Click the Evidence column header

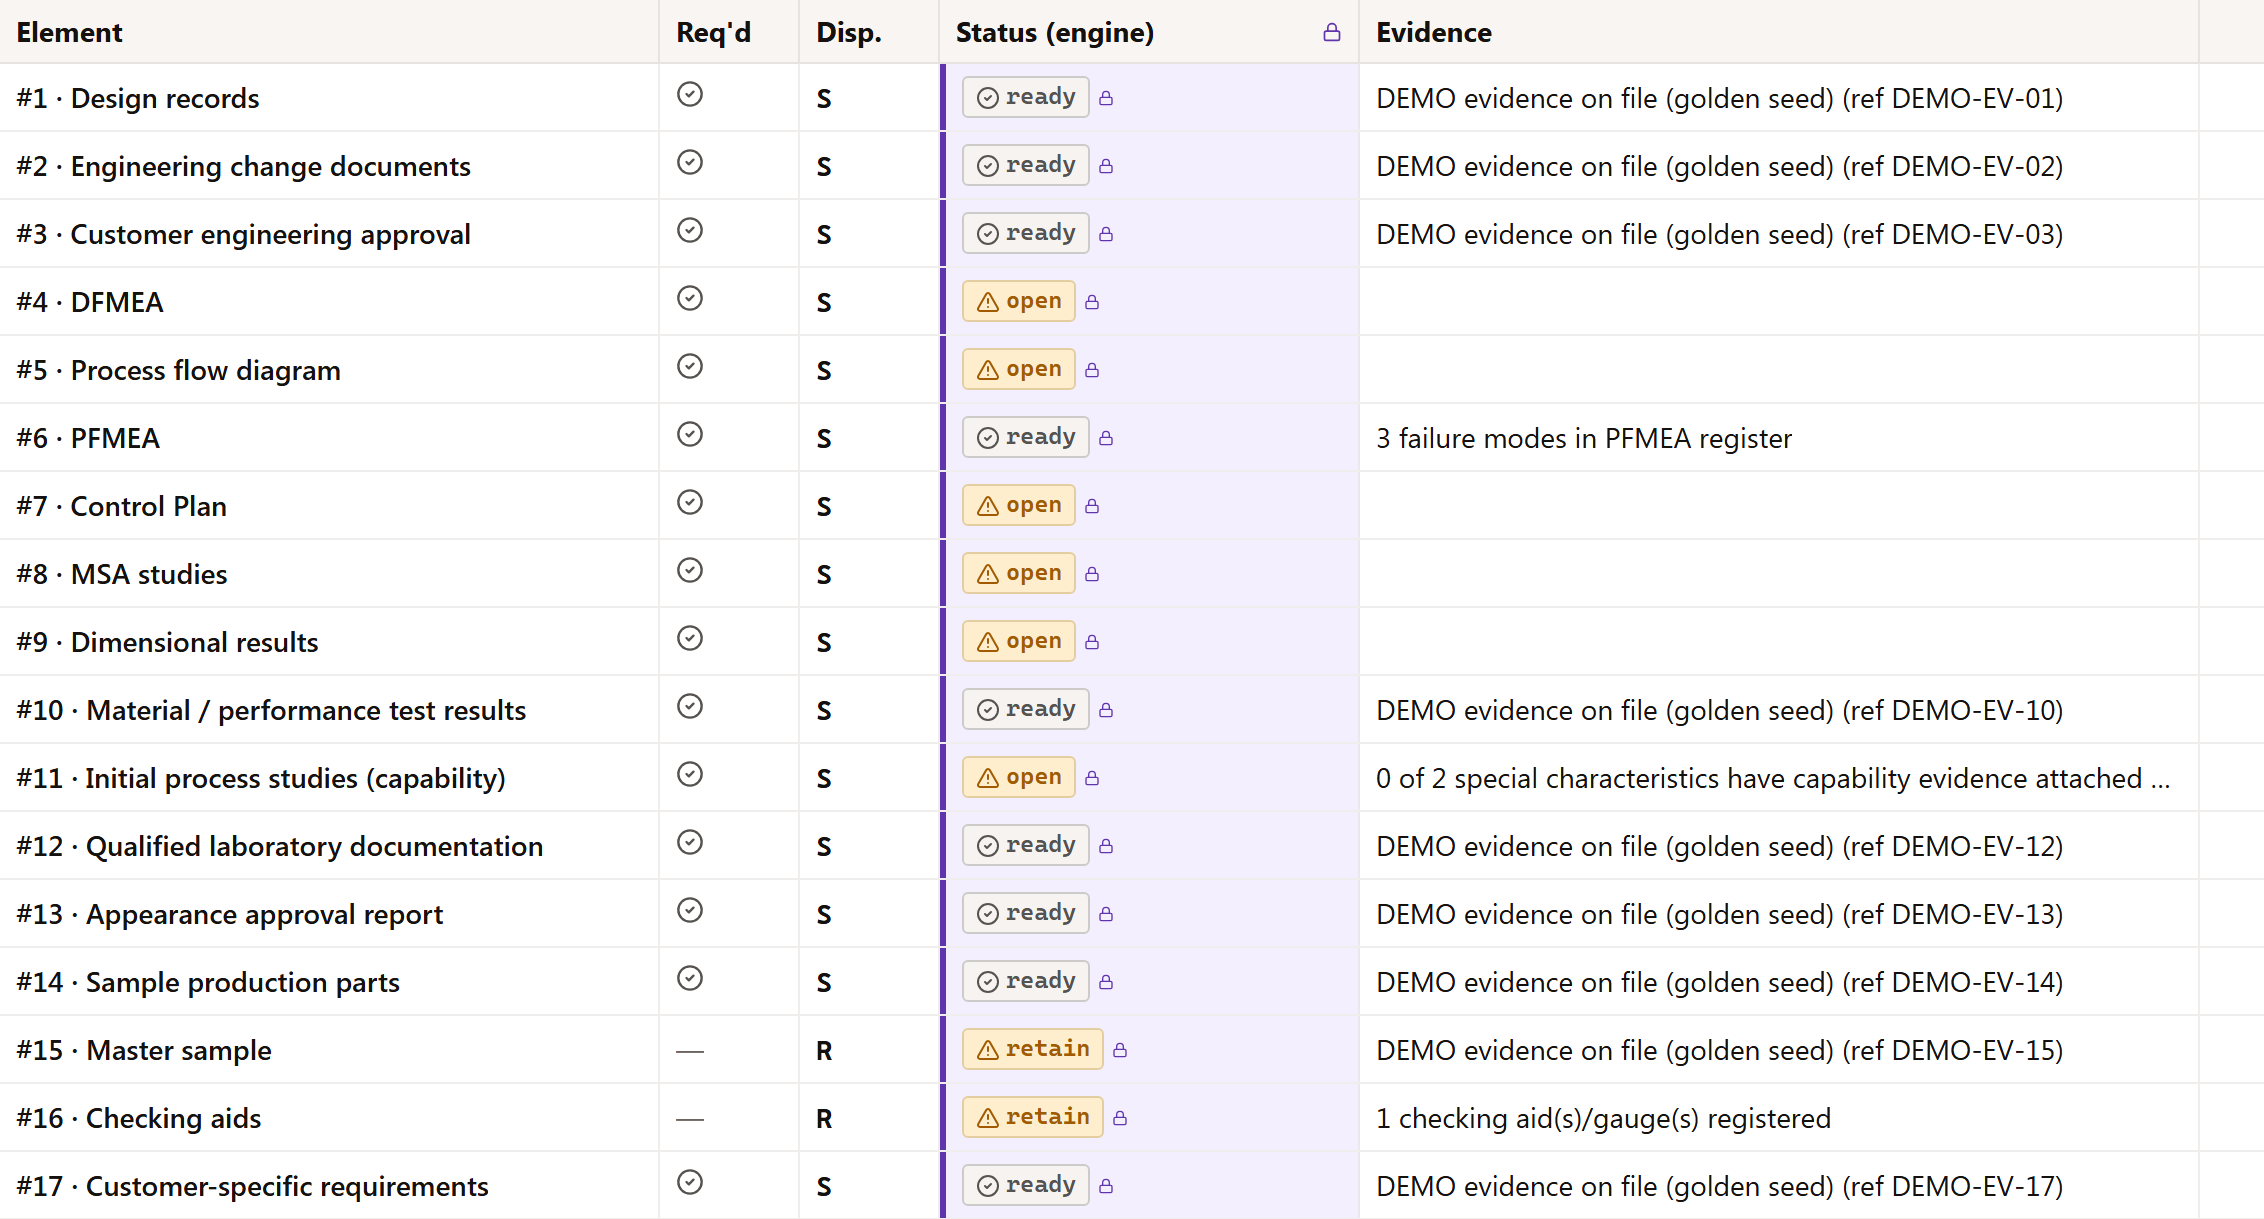coord(1778,32)
